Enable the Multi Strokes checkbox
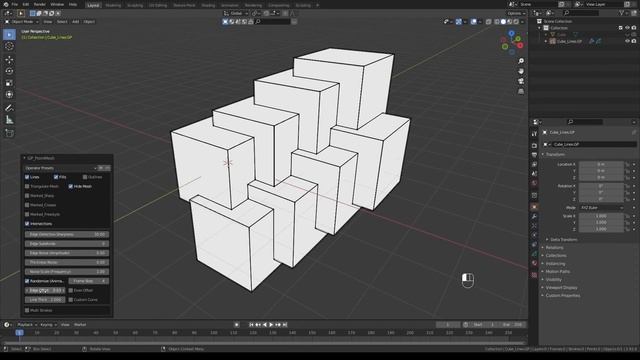Screen dimensions: 640x360 (x=27, y=310)
